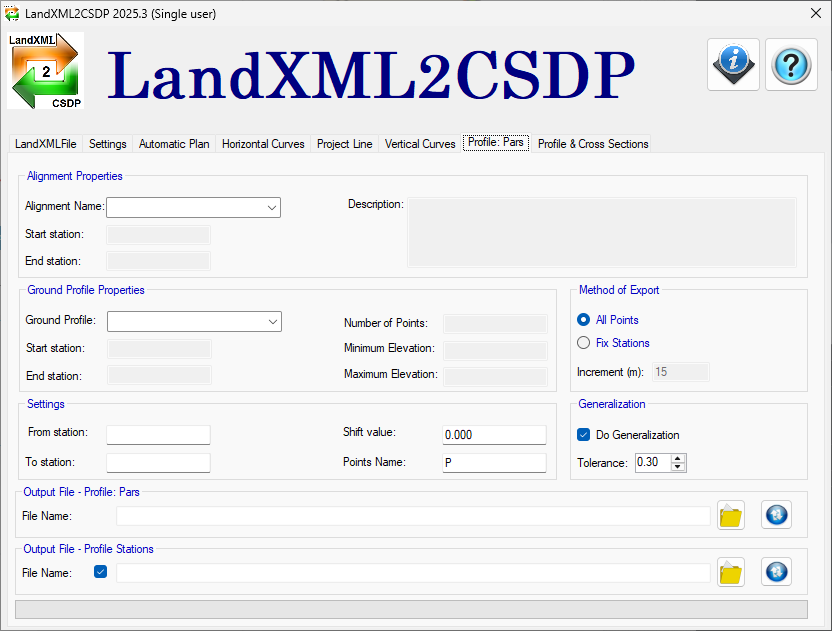
Task: Switch to the Horizontal Curves tab
Action: [x=263, y=144]
